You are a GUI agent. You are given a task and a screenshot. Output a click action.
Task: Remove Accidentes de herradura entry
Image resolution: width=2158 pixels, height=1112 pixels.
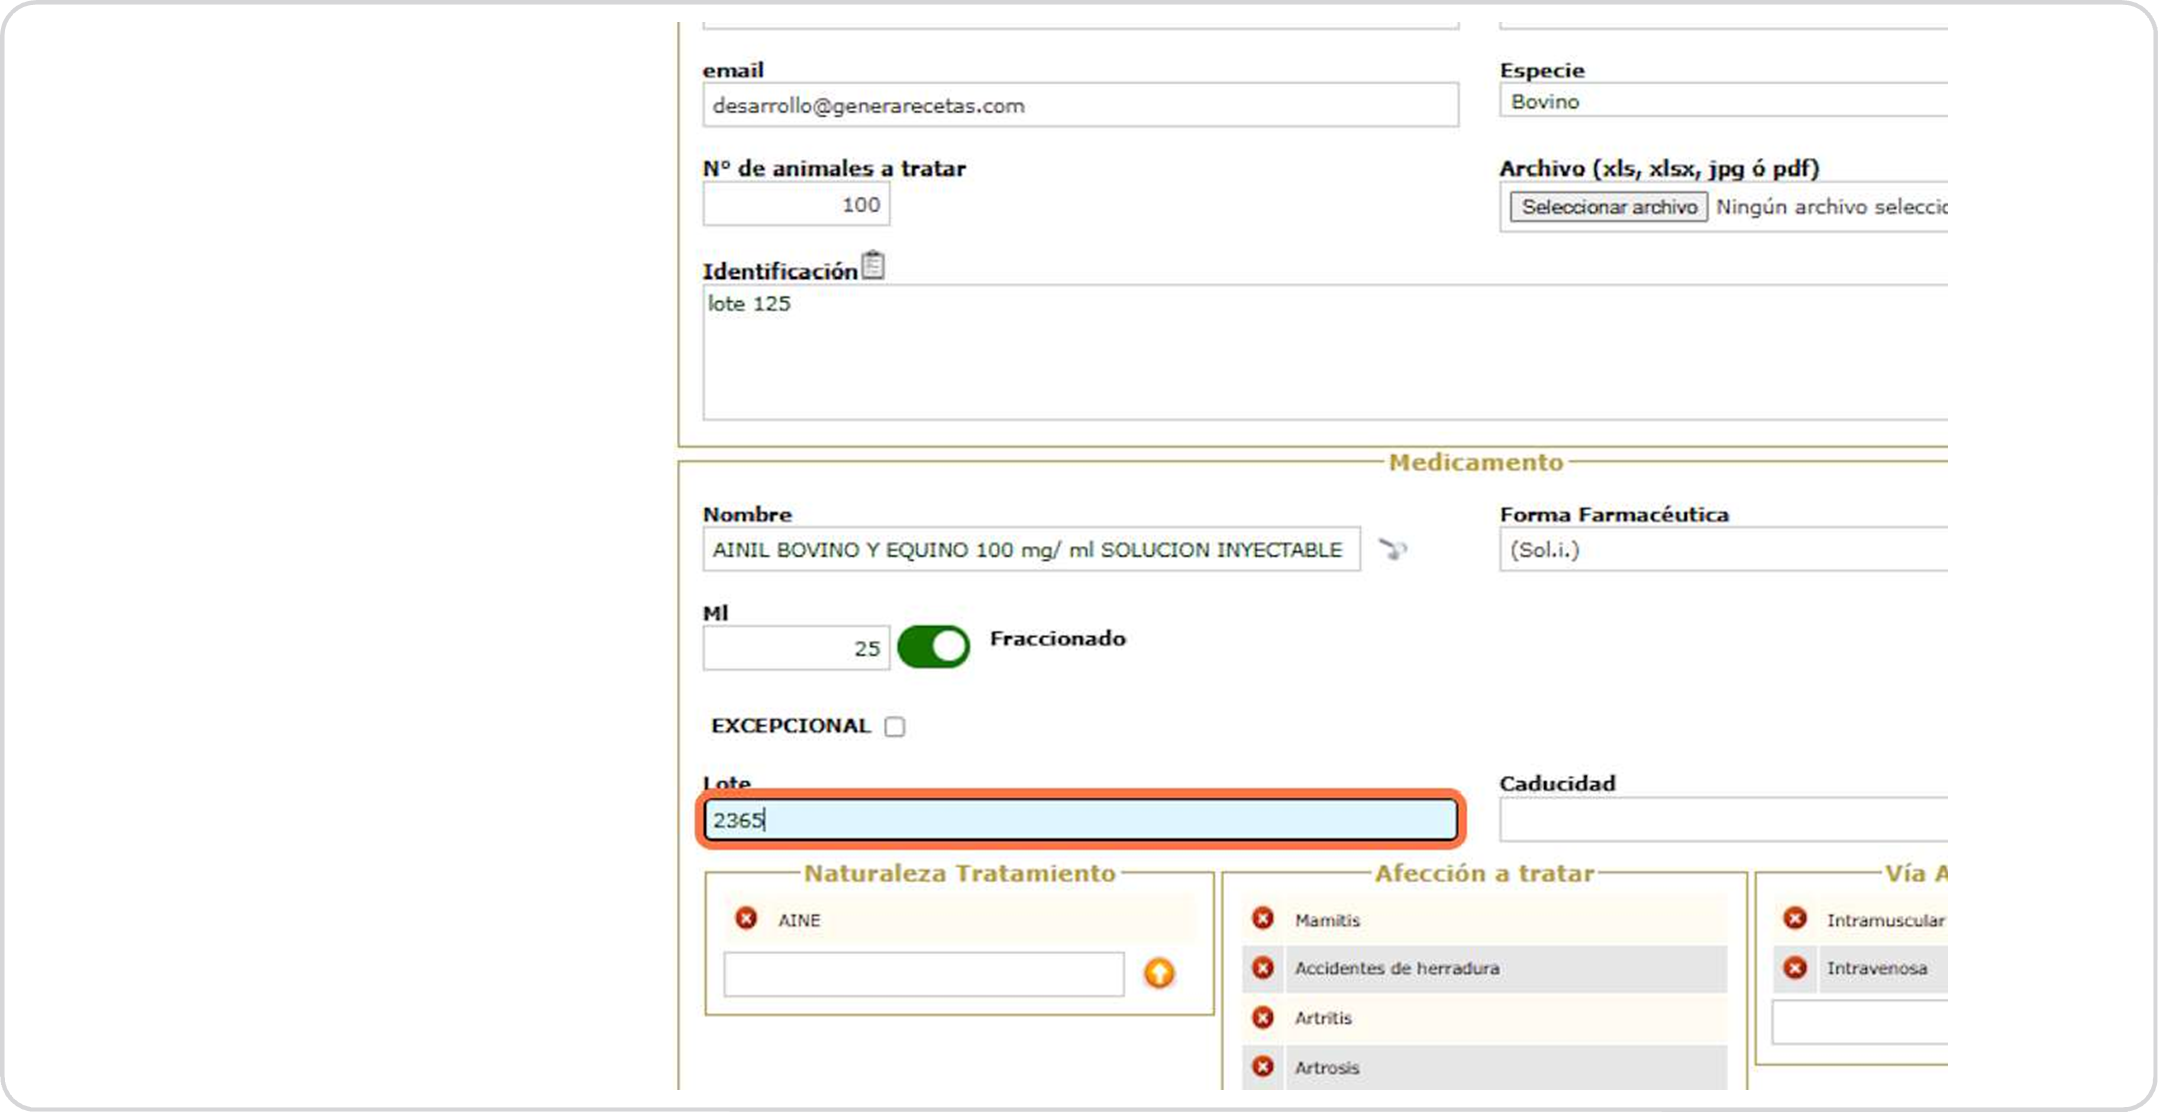tap(1263, 968)
